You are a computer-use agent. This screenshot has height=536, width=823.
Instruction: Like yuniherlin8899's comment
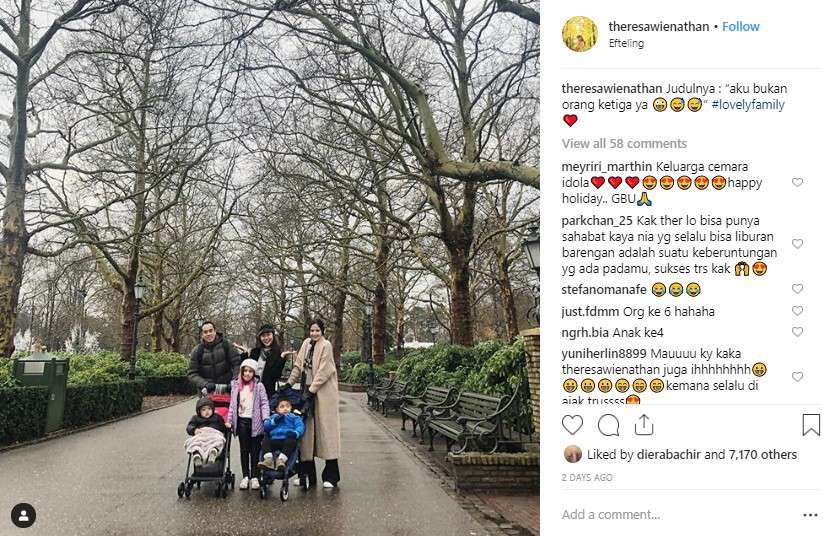[797, 376]
